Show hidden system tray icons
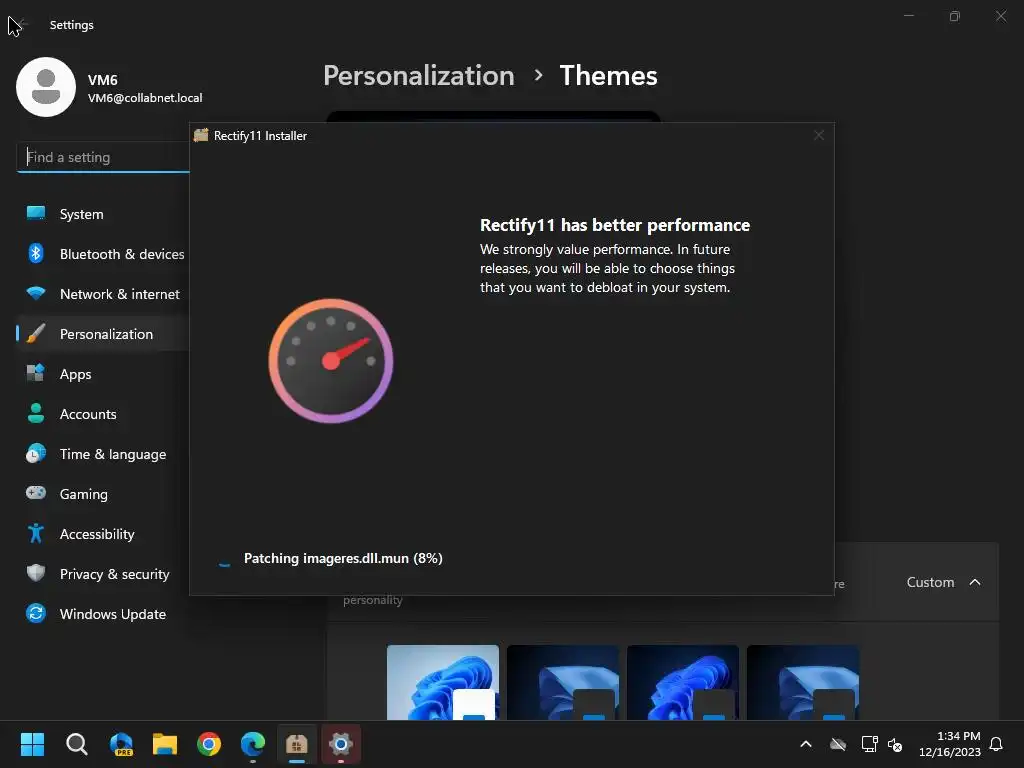Image resolution: width=1024 pixels, height=768 pixels. [806, 744]
